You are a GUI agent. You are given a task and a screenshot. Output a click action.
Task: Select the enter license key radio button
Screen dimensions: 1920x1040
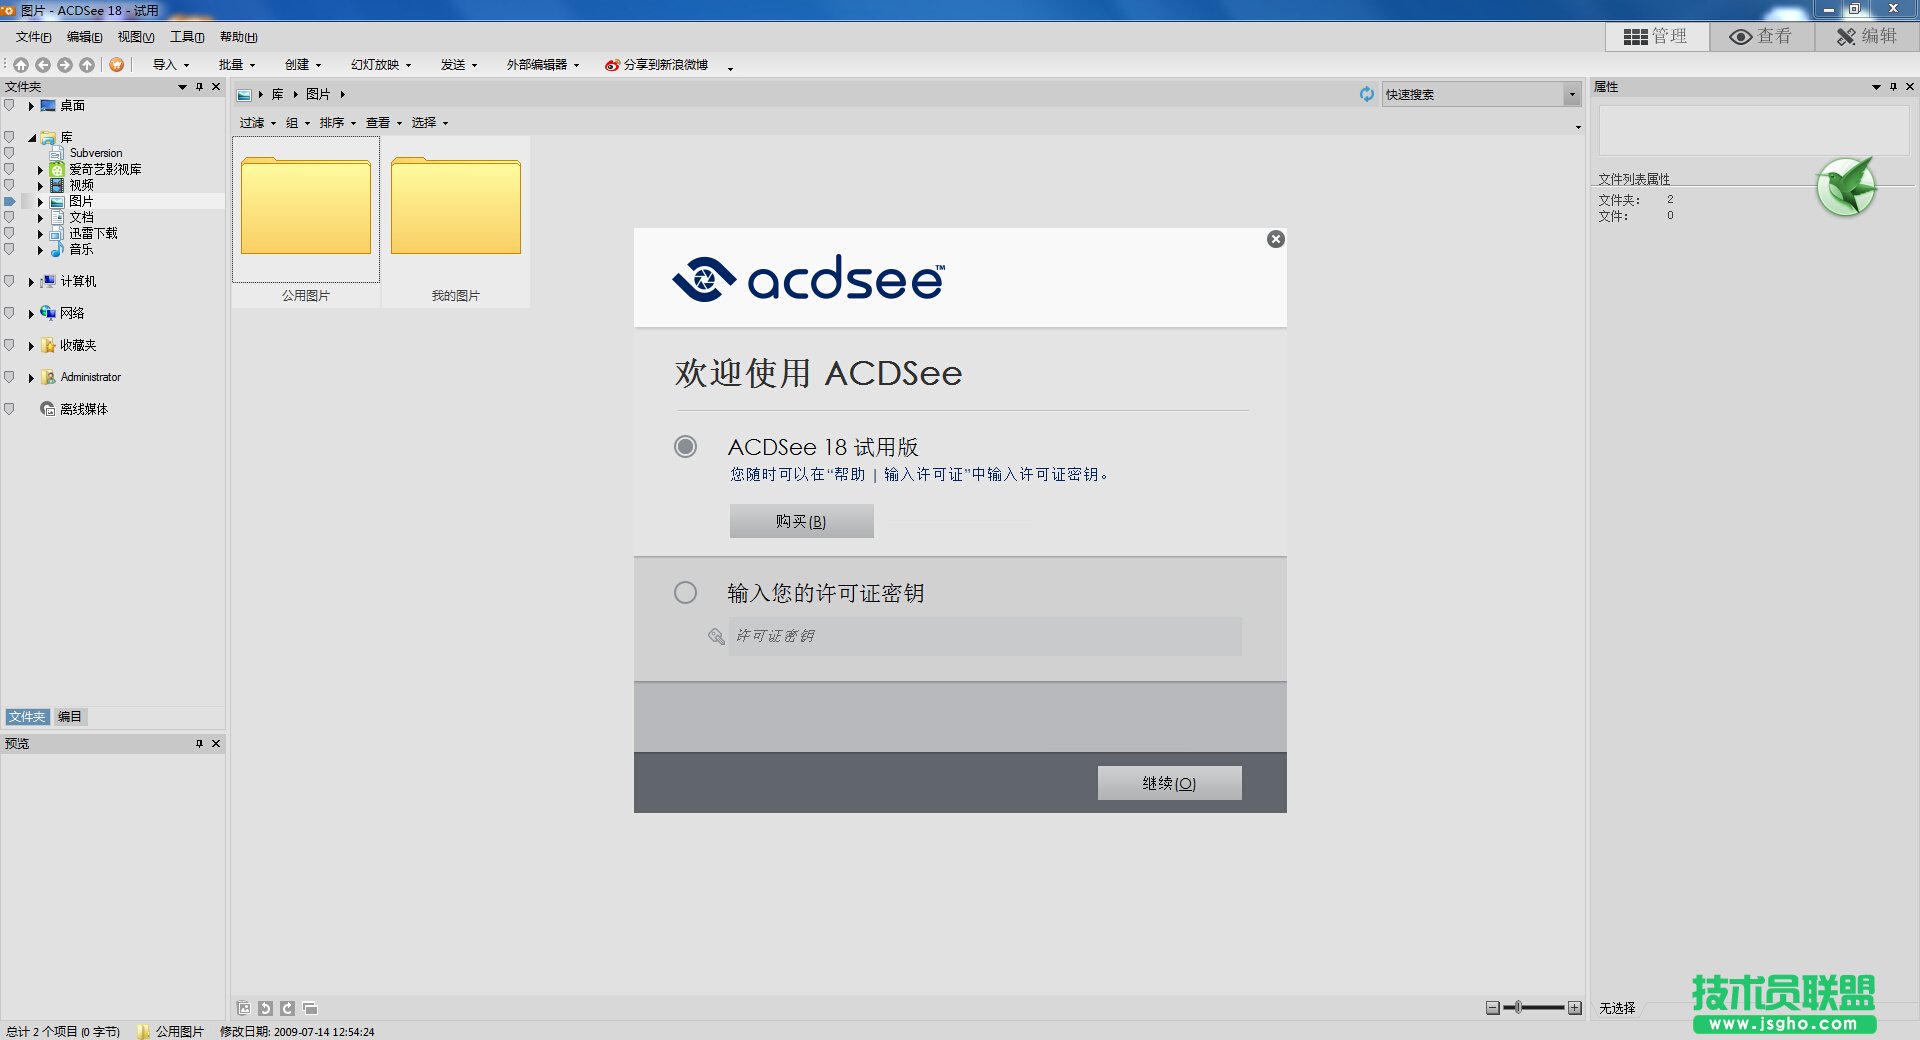pos(685,592)
